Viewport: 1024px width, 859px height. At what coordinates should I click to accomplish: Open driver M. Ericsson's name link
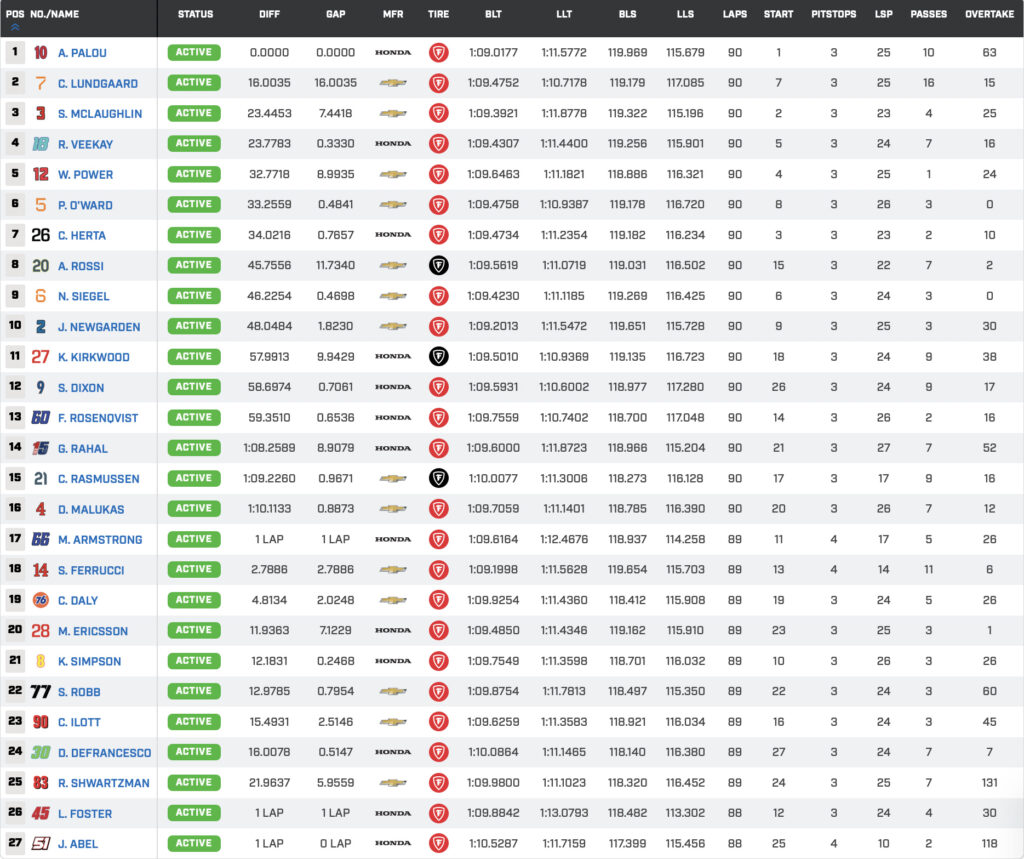(x=93, y=631)
